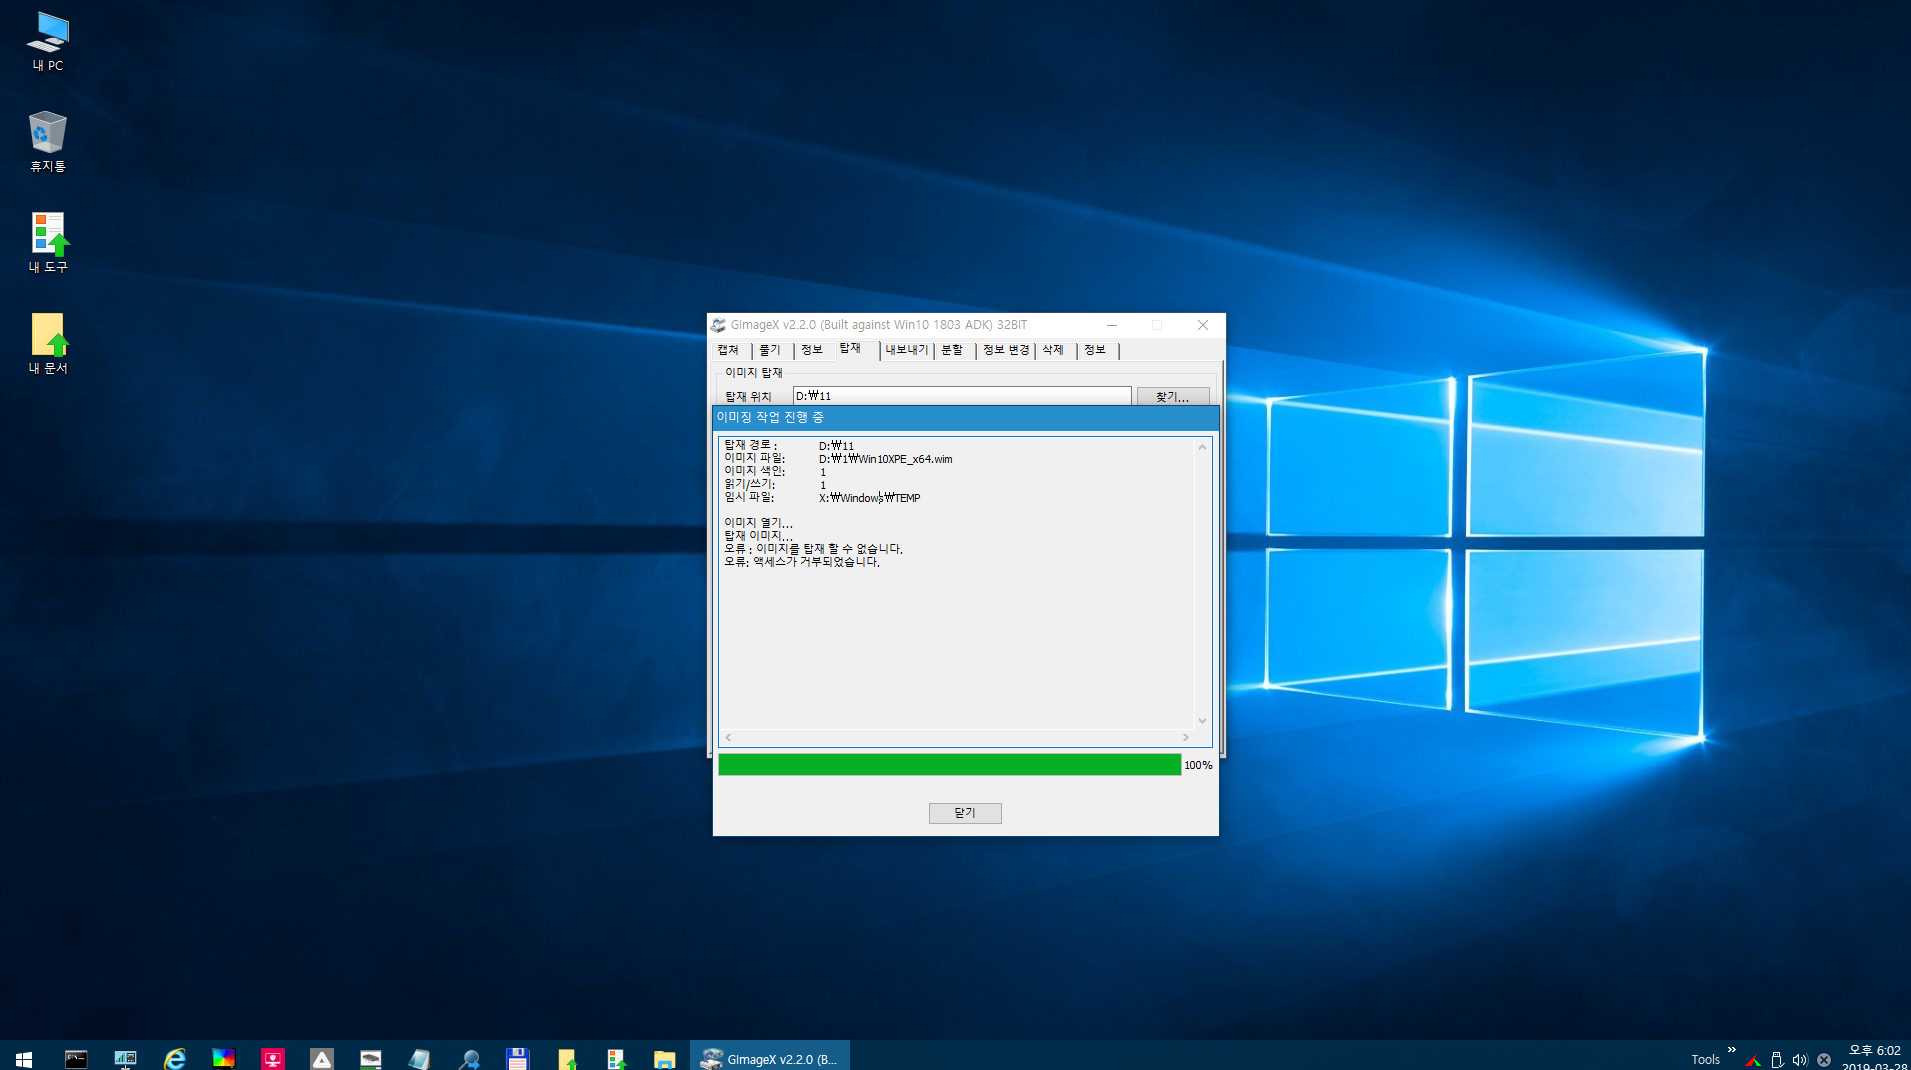
Task: Open the yellow document arrow taskbar icon
Action: pos(566,1058)
